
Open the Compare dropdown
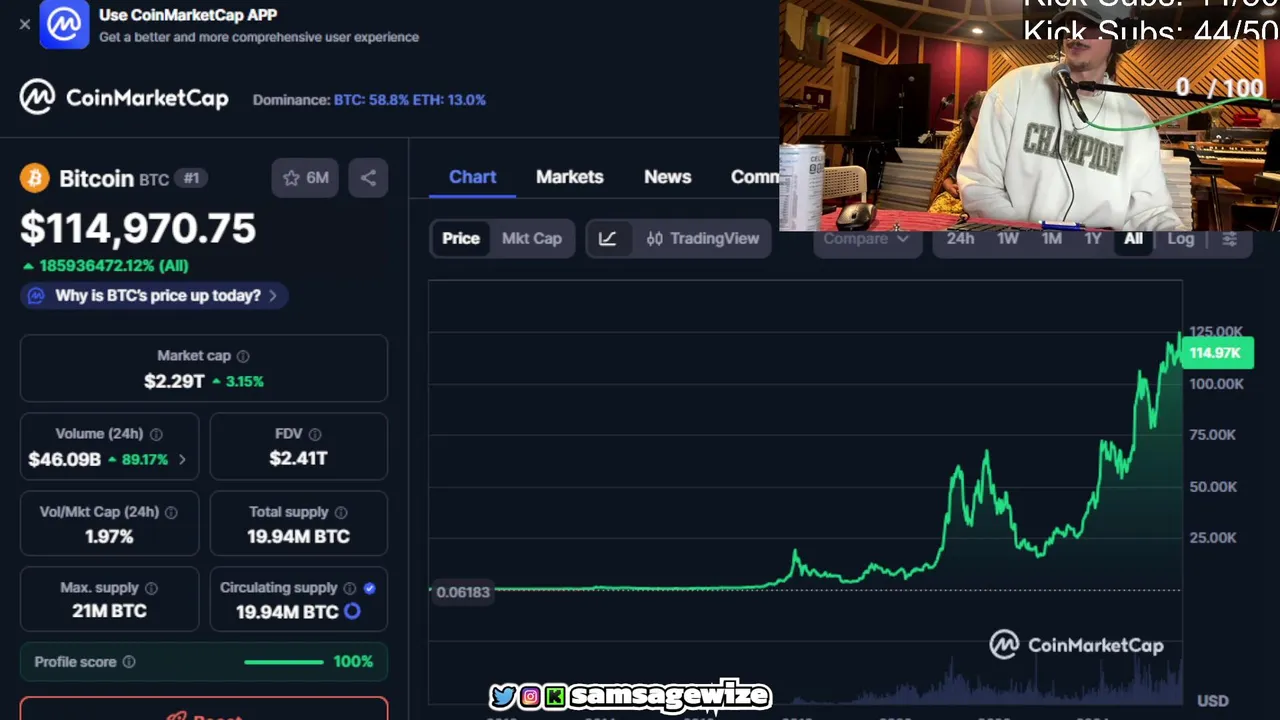pyautogui.click(x=867, y=239)
